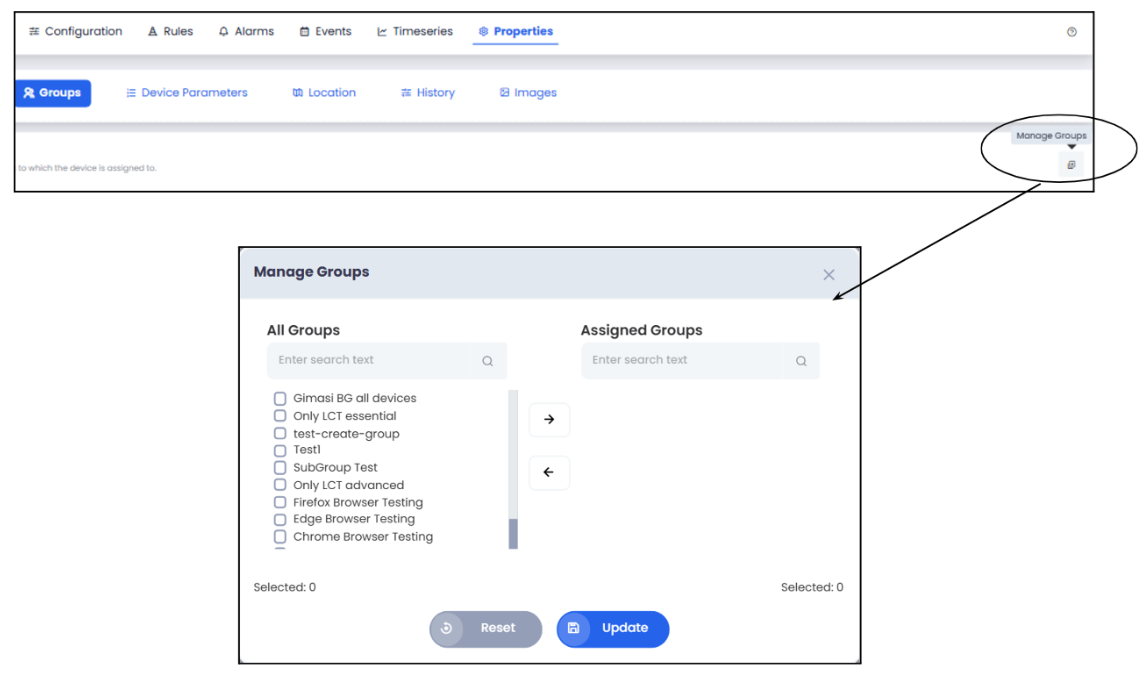Click the All Groups search magnifier icon
1148x677 pixels.
488,361
